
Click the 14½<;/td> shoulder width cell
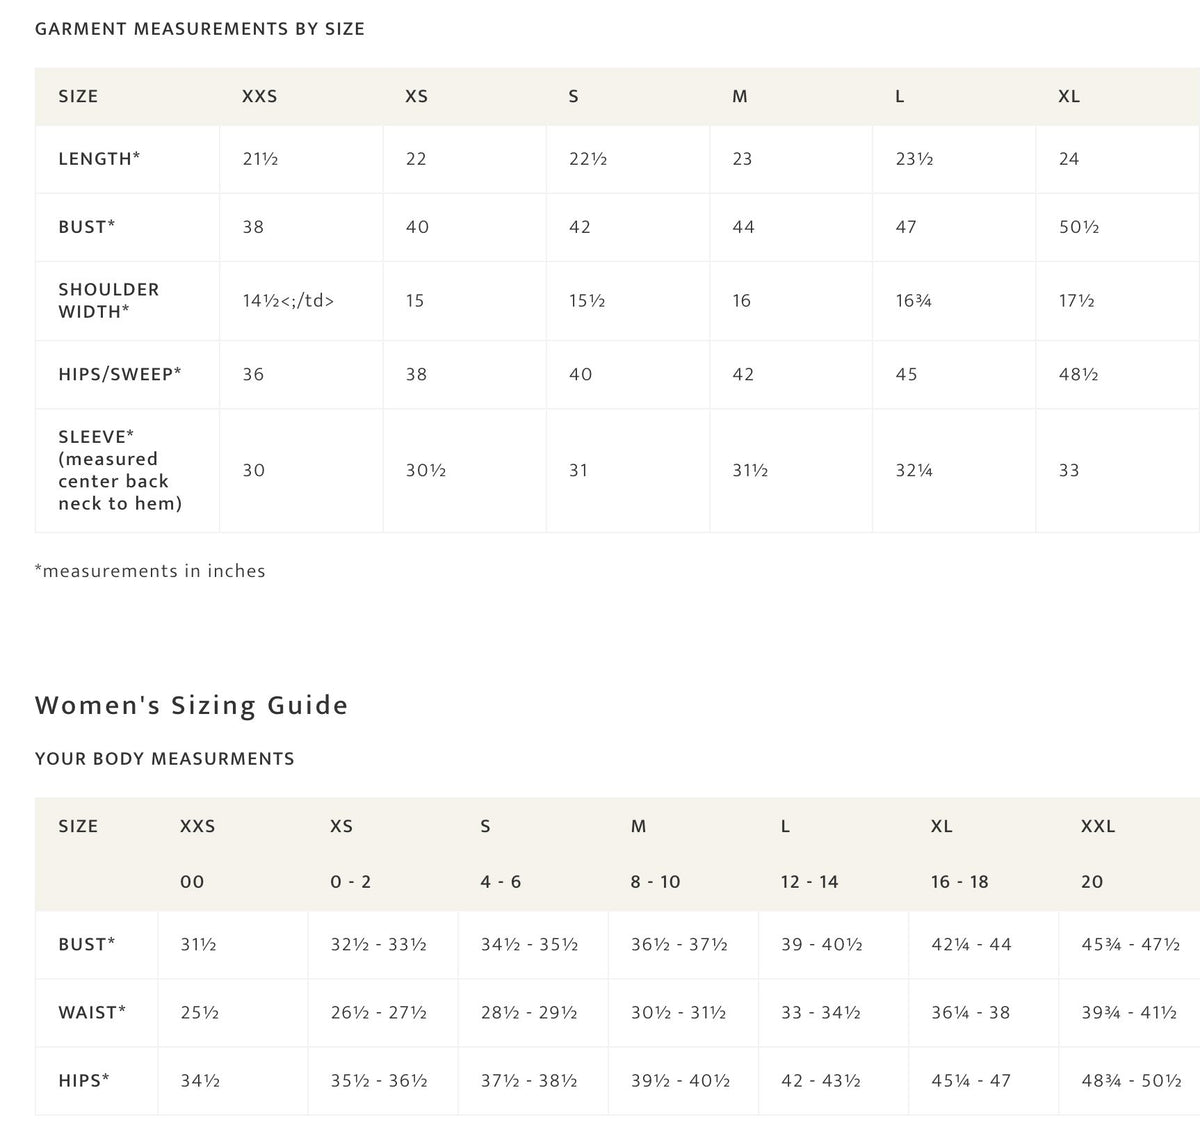(x=288, y=300)
